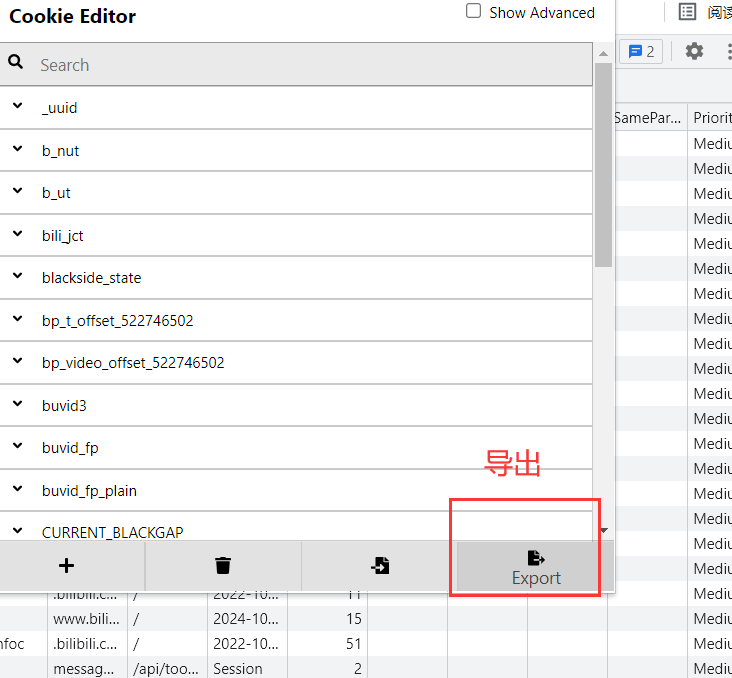Open the DevTools more options dots
The image size is (732, 678).
click(728, 51)
